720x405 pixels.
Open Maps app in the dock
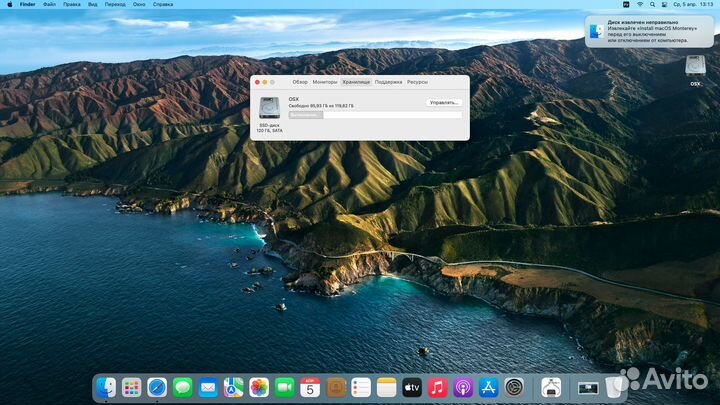coord(233,388)
